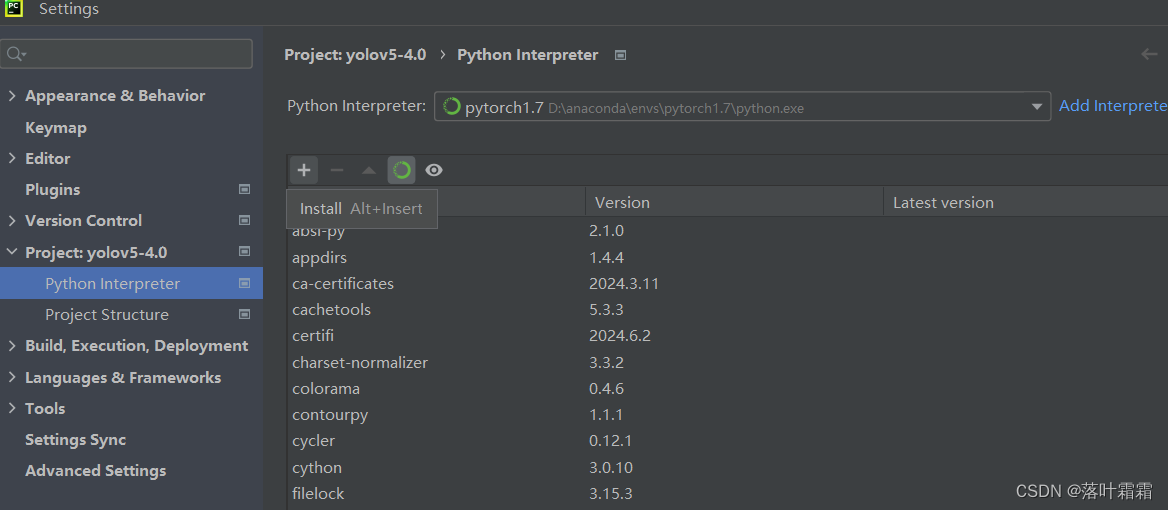Screen dimensions: 1168x510
Task: Select the cython package row
Action: click(727, 468)
